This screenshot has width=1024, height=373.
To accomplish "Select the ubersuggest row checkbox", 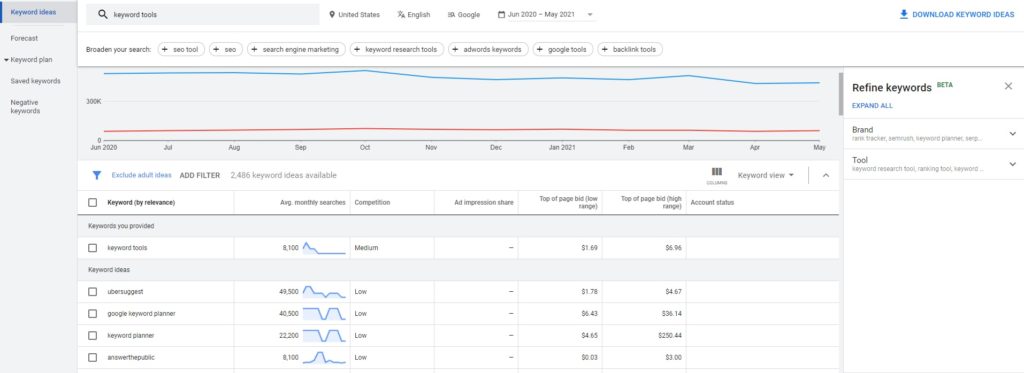I will [93, 291].
